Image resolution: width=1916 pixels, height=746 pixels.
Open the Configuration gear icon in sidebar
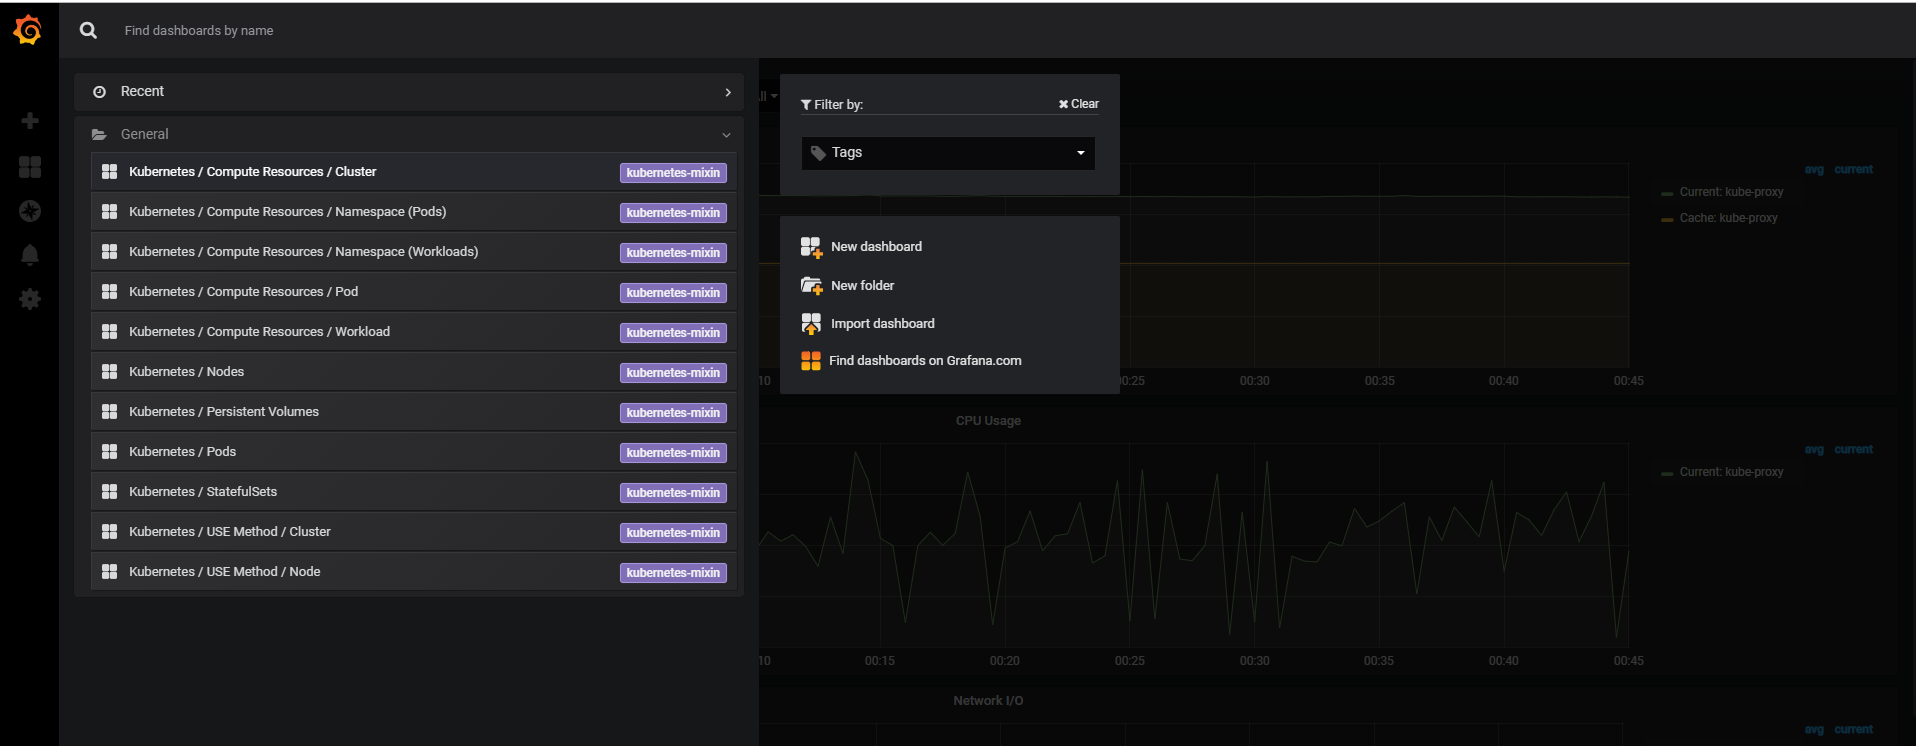pyautogui.click(x=30, y=299)
